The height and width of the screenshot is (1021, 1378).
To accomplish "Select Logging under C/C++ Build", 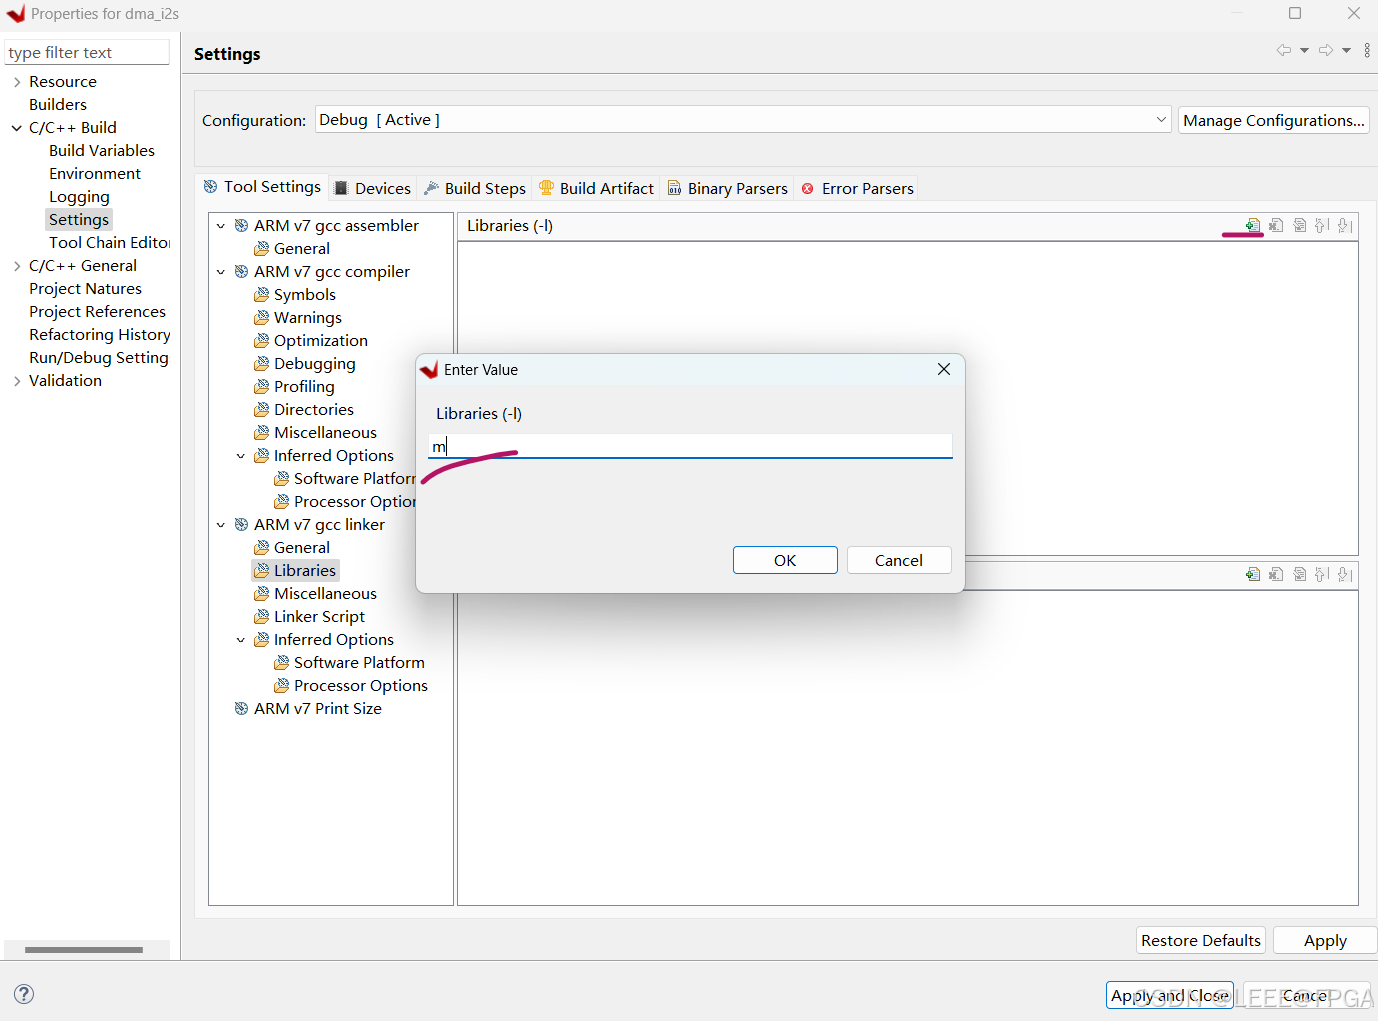I will 79,197.
